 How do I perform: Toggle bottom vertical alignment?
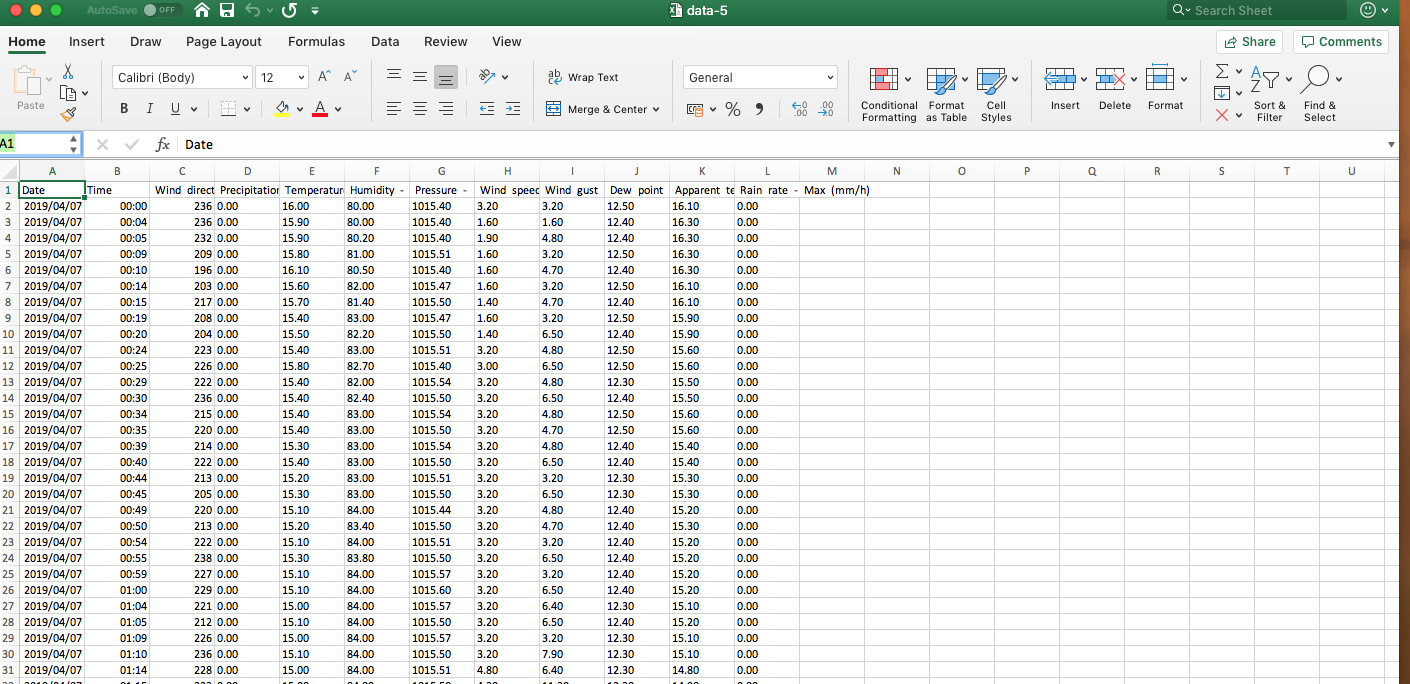[x=446, y=77]
